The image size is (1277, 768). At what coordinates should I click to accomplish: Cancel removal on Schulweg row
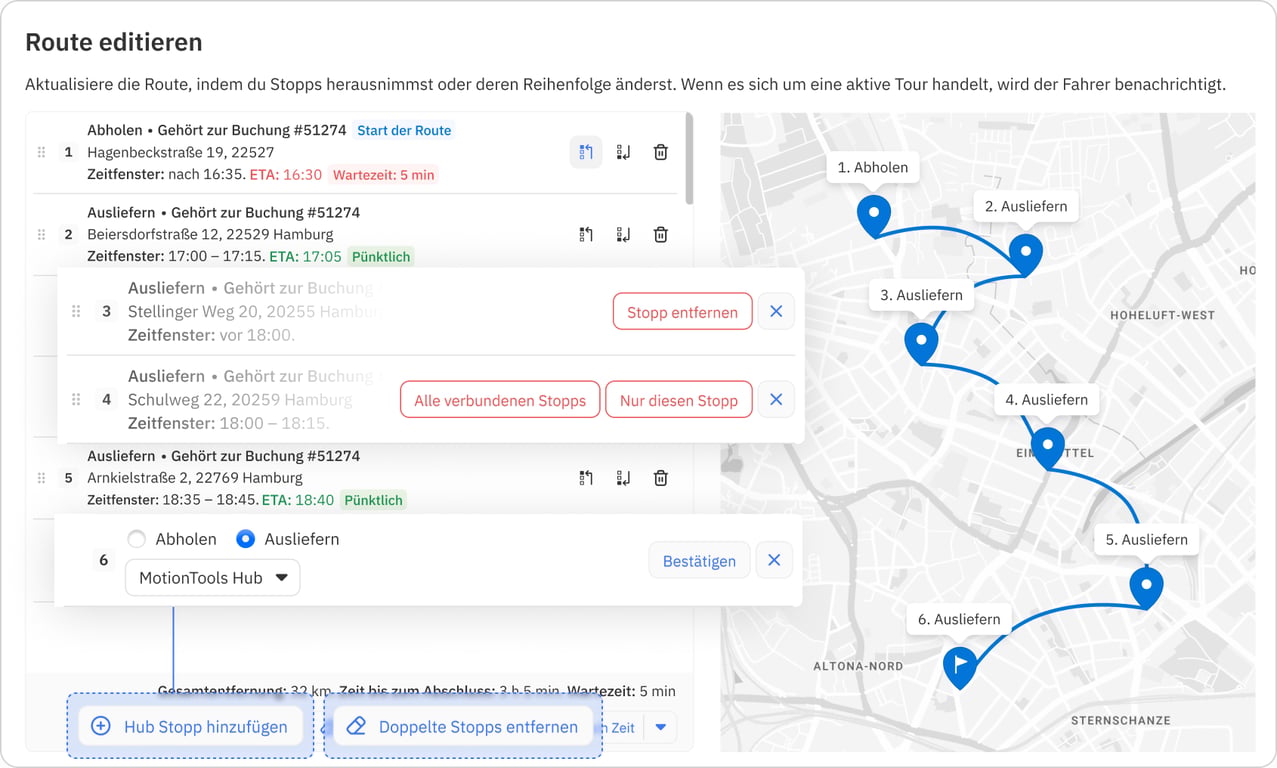(x=776, y=399)
